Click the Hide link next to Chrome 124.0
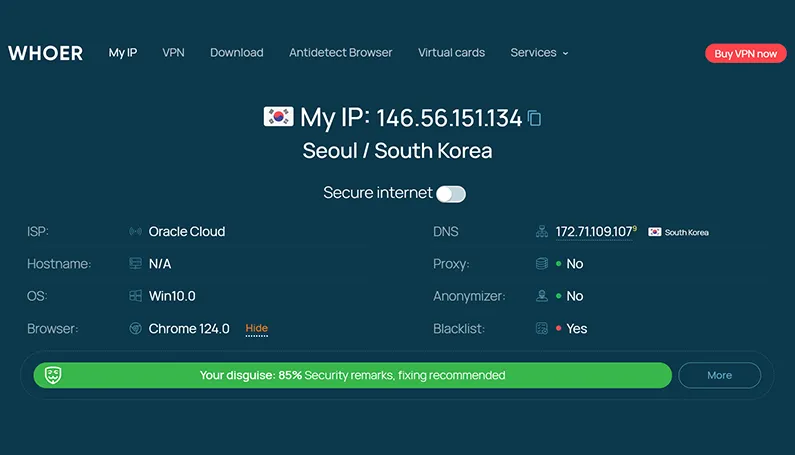The width and height of the screenshot is (795, 455). click(x=257, y=328)
